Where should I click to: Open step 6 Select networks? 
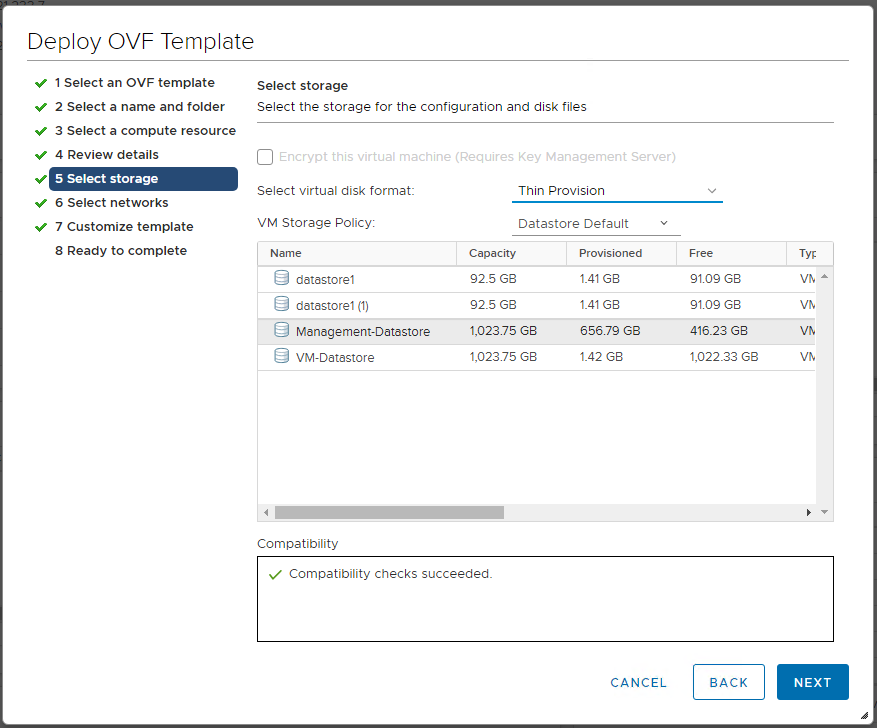(x=111, y=203)
